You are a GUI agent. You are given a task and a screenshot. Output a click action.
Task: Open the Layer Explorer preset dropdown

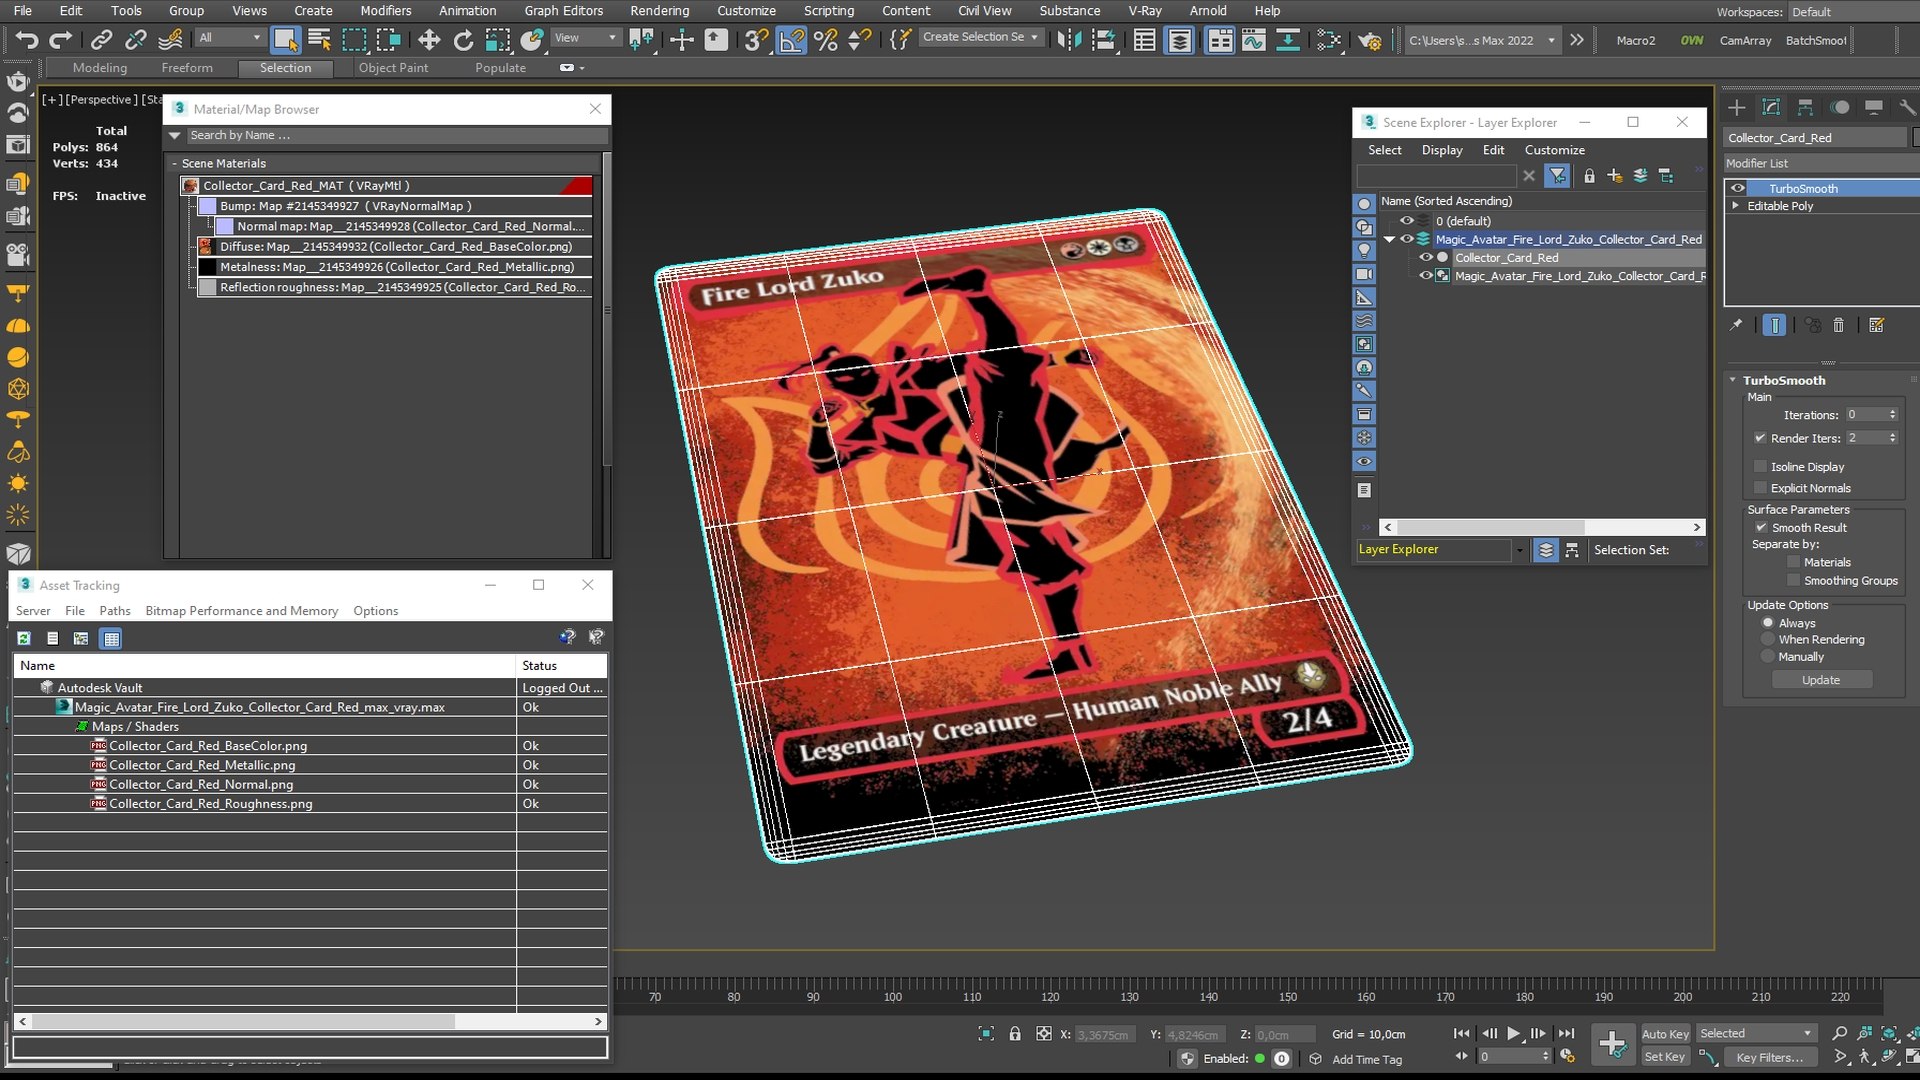(1519, 550)
